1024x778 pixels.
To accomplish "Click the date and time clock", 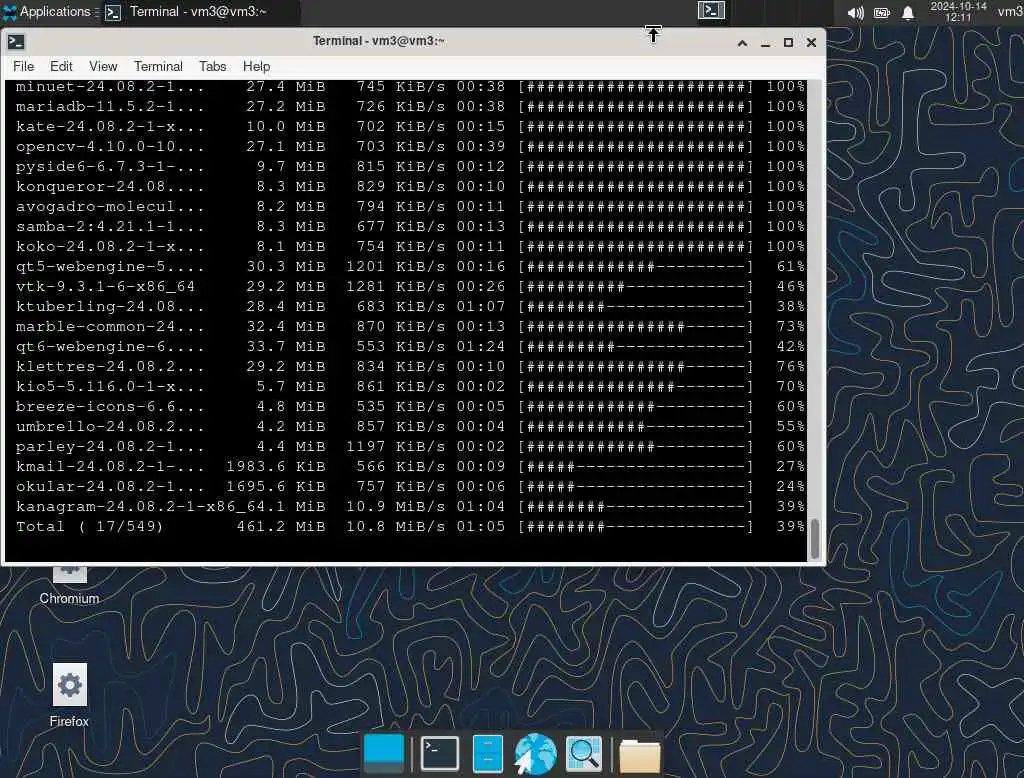I will pyautogui.click(x=958, y=12).
